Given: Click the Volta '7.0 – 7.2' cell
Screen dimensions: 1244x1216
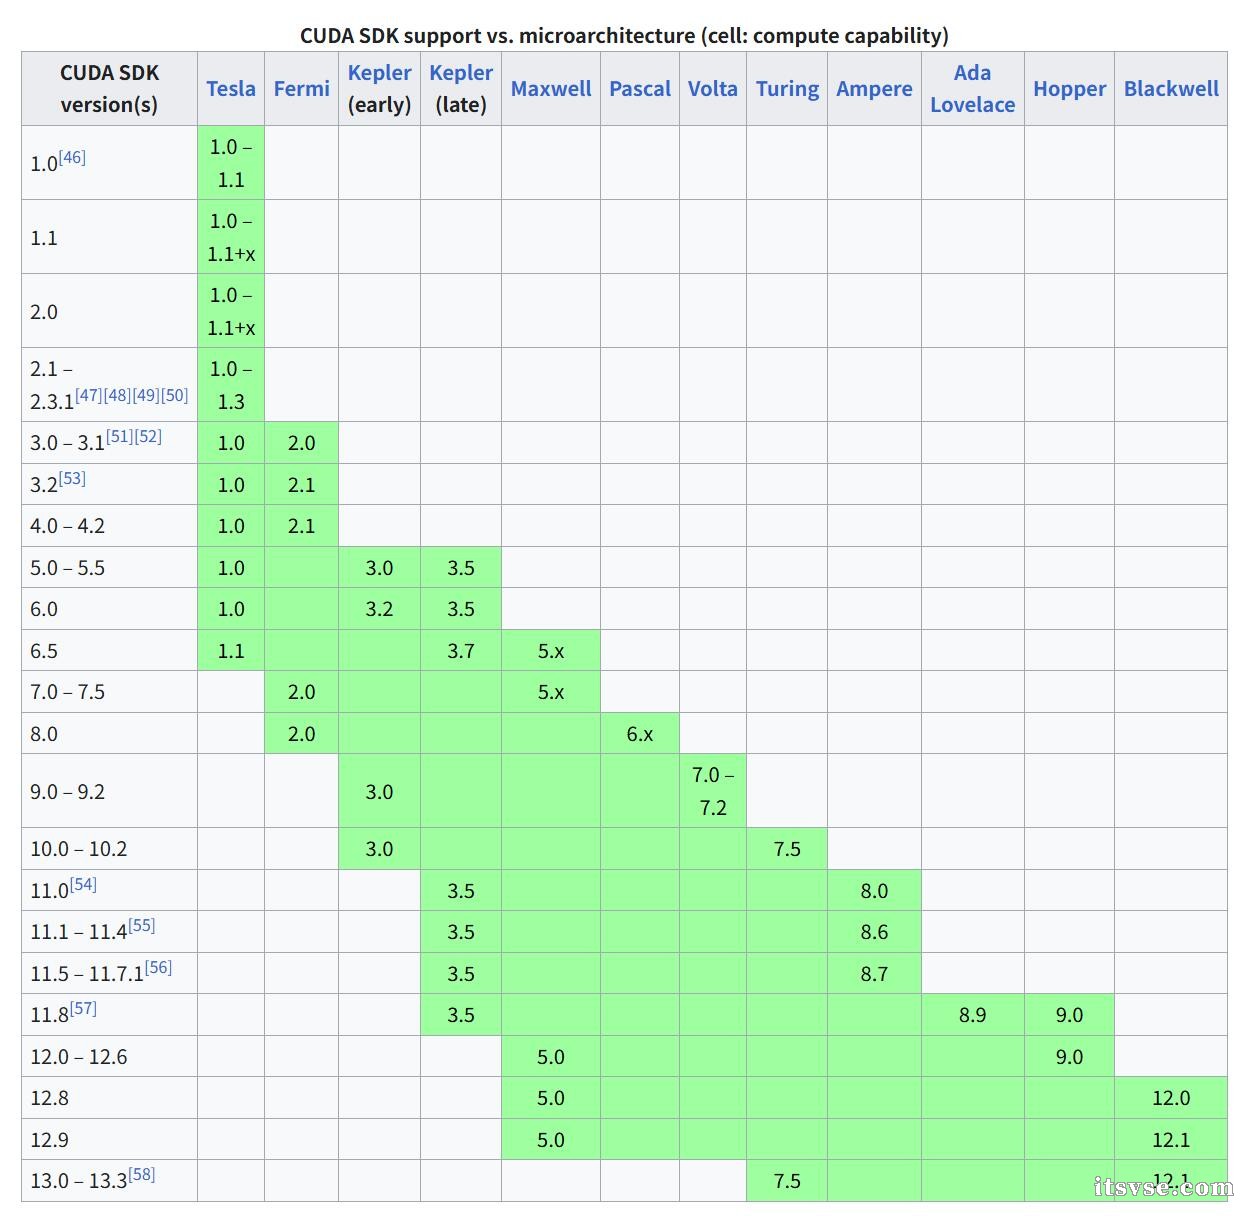Looking at the screenshot, I should [713, 791].
